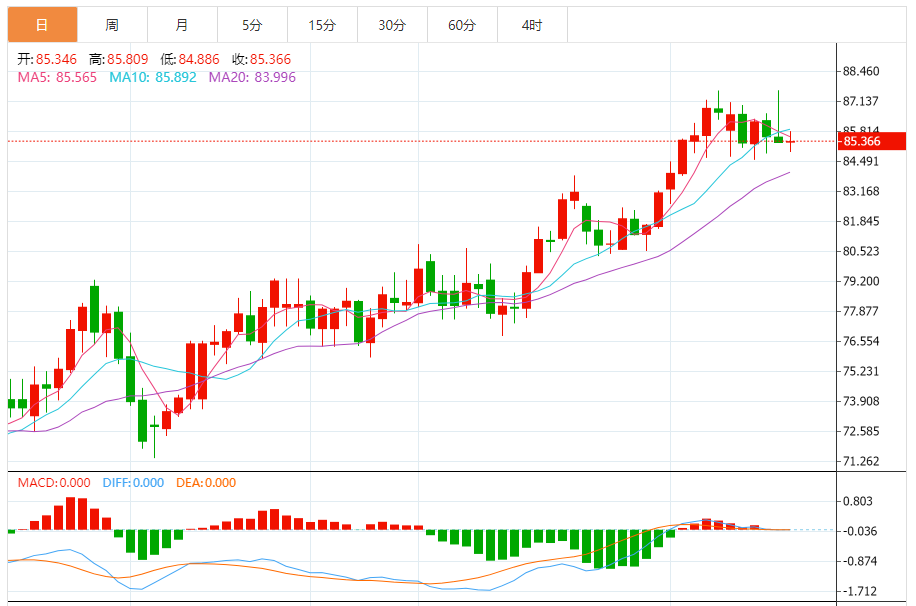Click the DIFF:0.000 label

133,483
